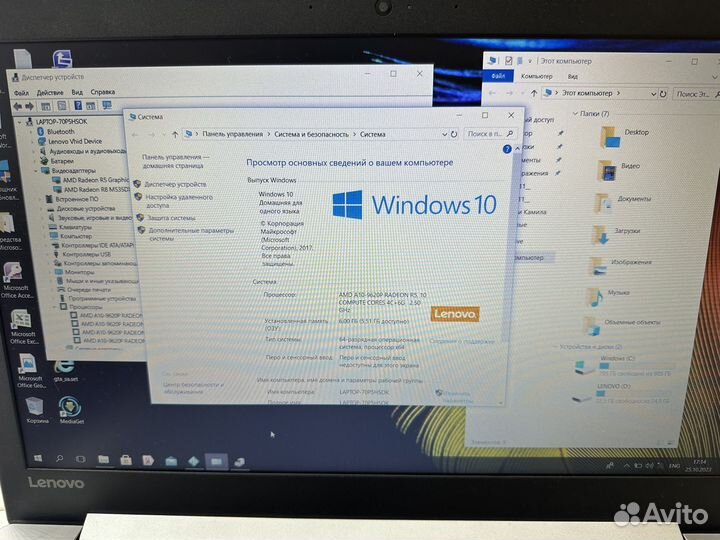The height and width of the screenshot is (540, 720).
Task: Open Explorer address bar history dropdown
Action: [x=653, y=94]
